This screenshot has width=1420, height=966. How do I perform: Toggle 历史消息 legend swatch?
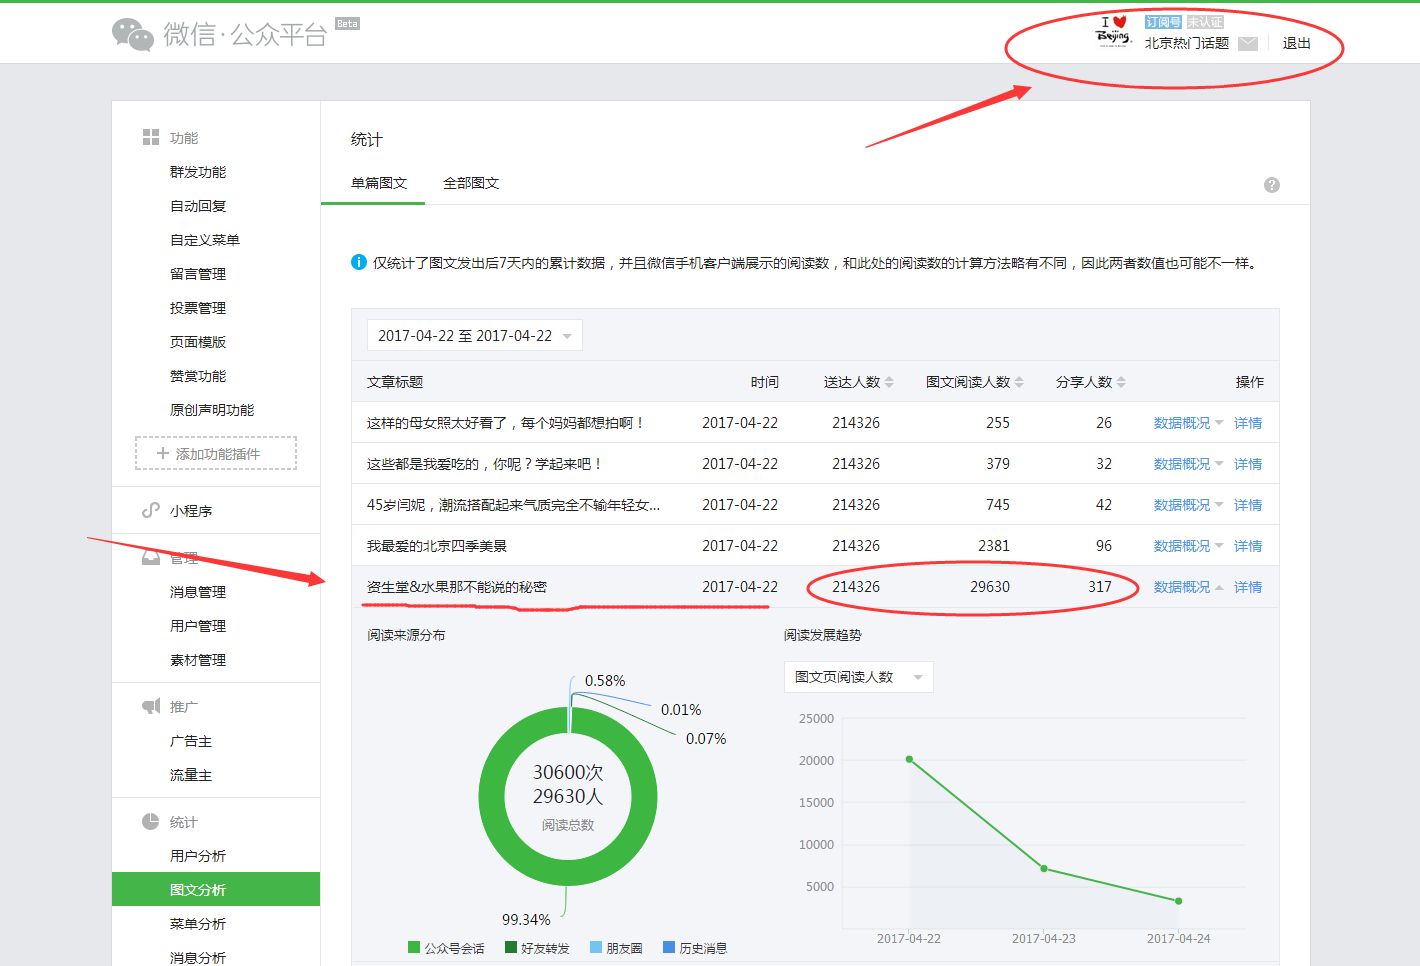pyautogui.click(x=669, y=947)
